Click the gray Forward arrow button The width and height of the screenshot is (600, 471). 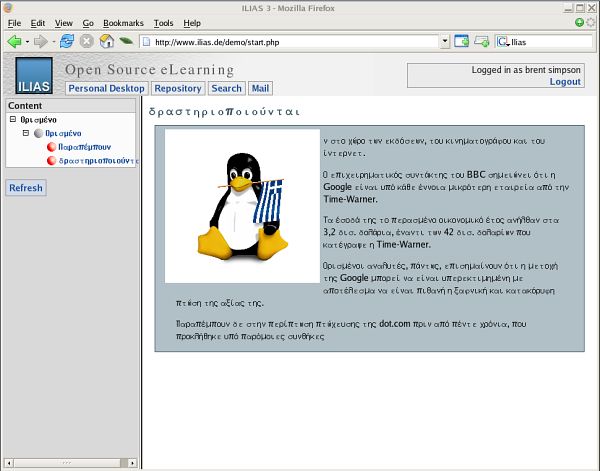41,41
